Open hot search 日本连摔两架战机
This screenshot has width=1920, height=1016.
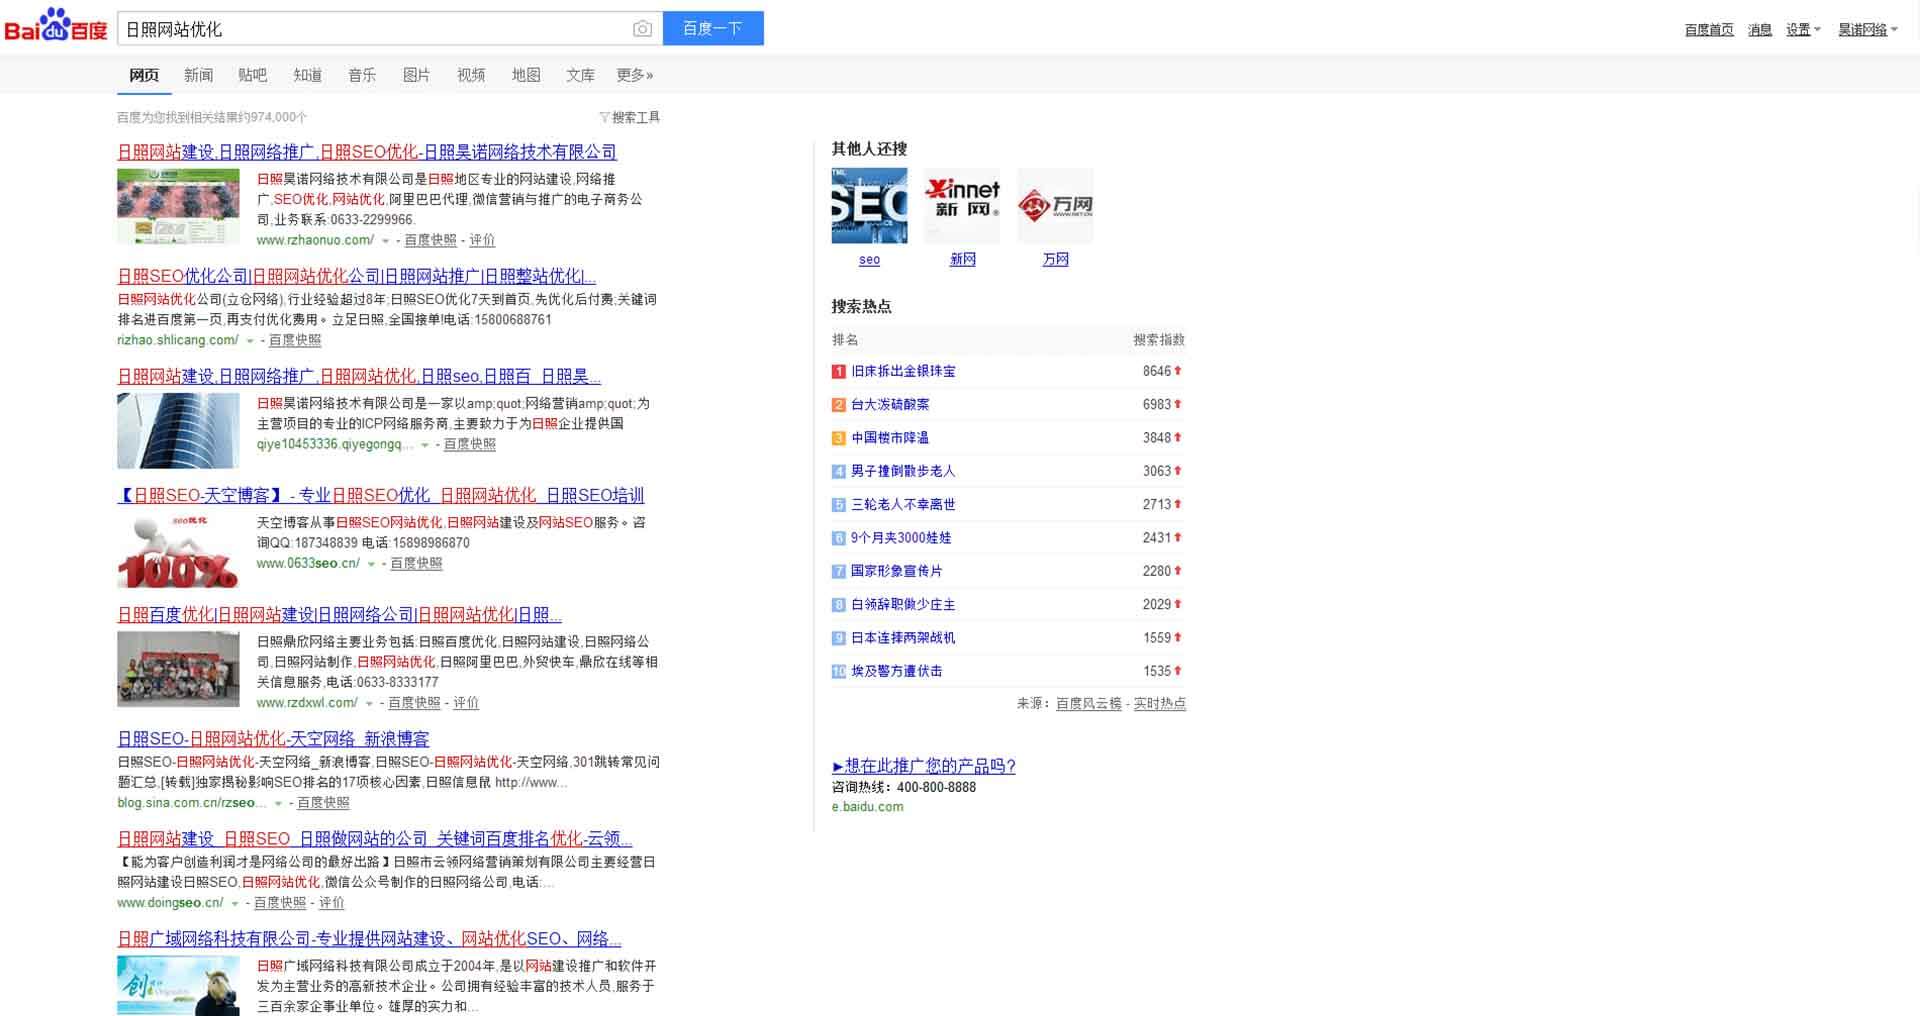pyautogui.click(x=903, y=637)
